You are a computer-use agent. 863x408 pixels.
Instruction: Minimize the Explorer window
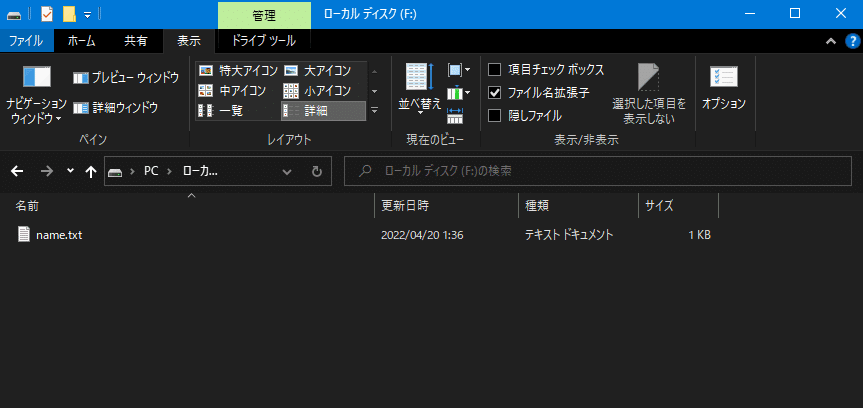point(749,14)
